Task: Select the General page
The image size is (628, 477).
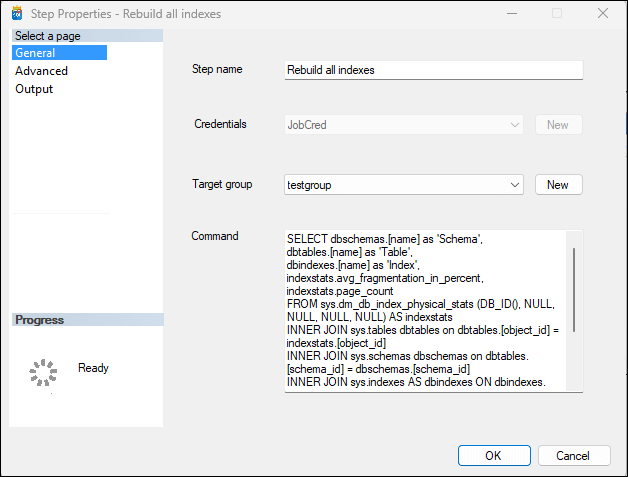Action: click(x=35, y=53)
